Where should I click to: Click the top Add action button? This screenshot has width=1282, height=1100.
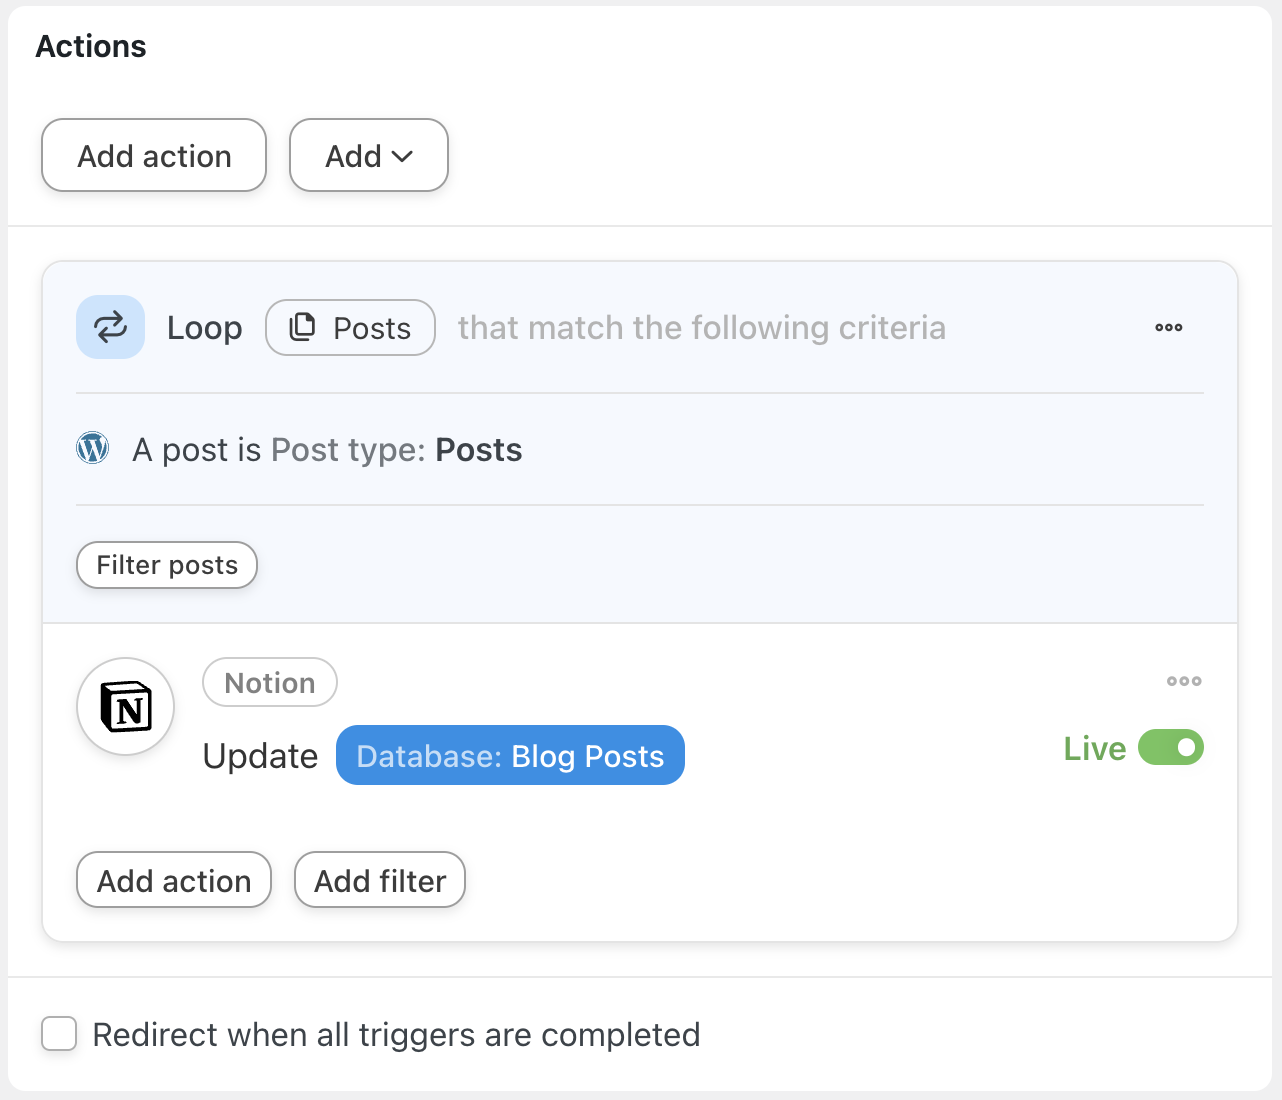[x=154, y=156]
